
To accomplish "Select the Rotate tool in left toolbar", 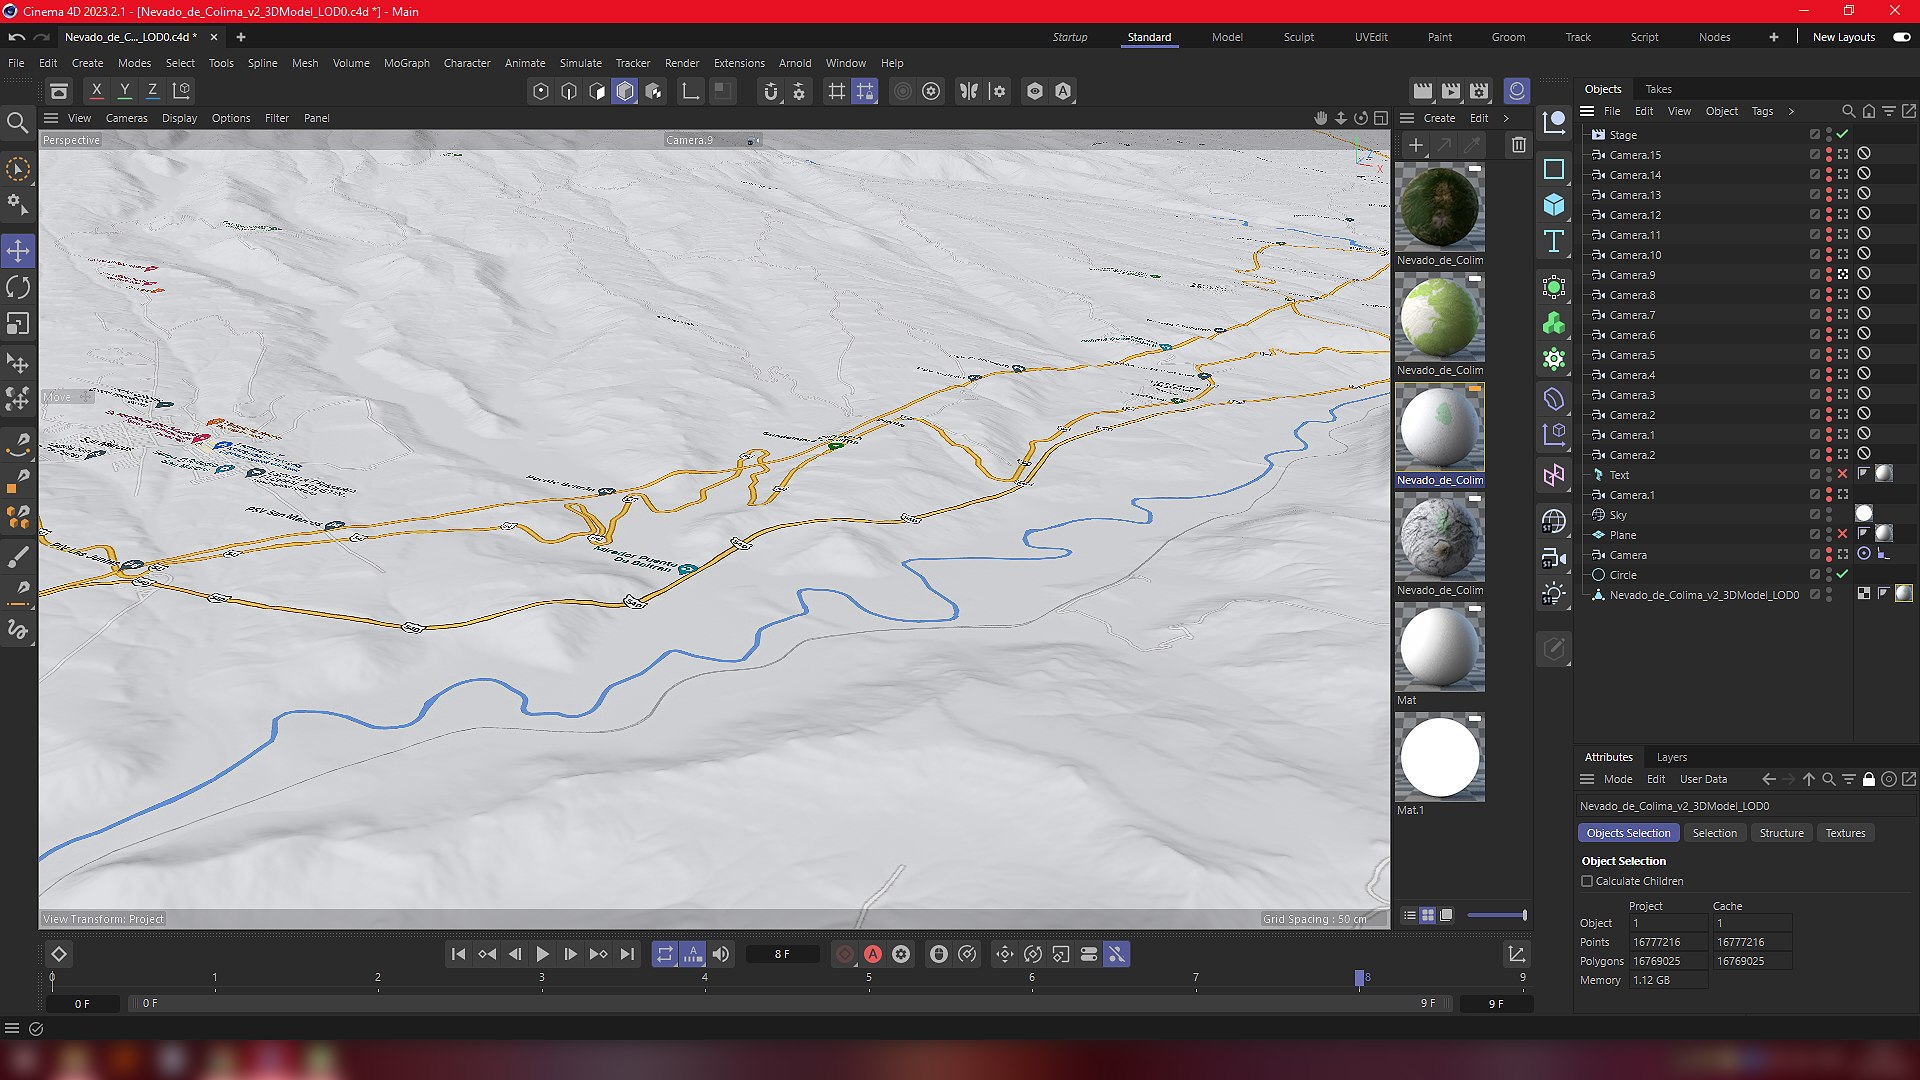I will (18, 287).
